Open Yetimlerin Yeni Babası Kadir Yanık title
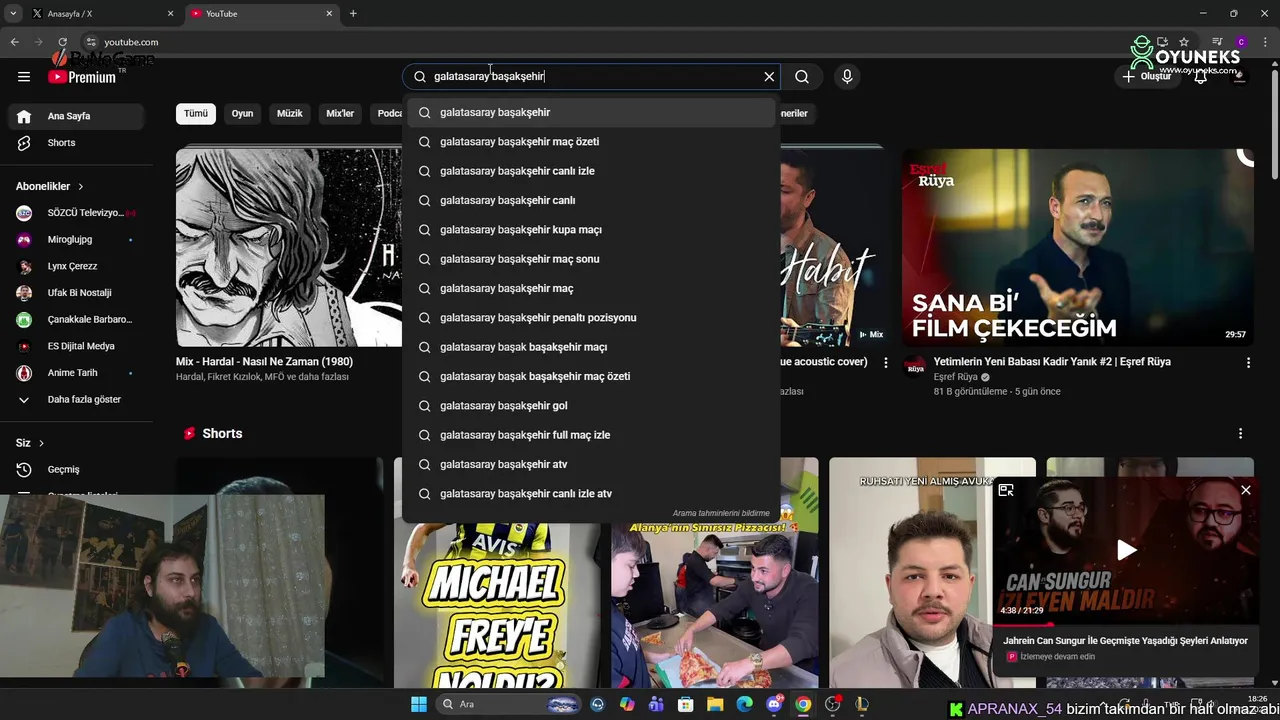Image resolution: width=1280 pixels, height=720 pixels. (1052, 362)
